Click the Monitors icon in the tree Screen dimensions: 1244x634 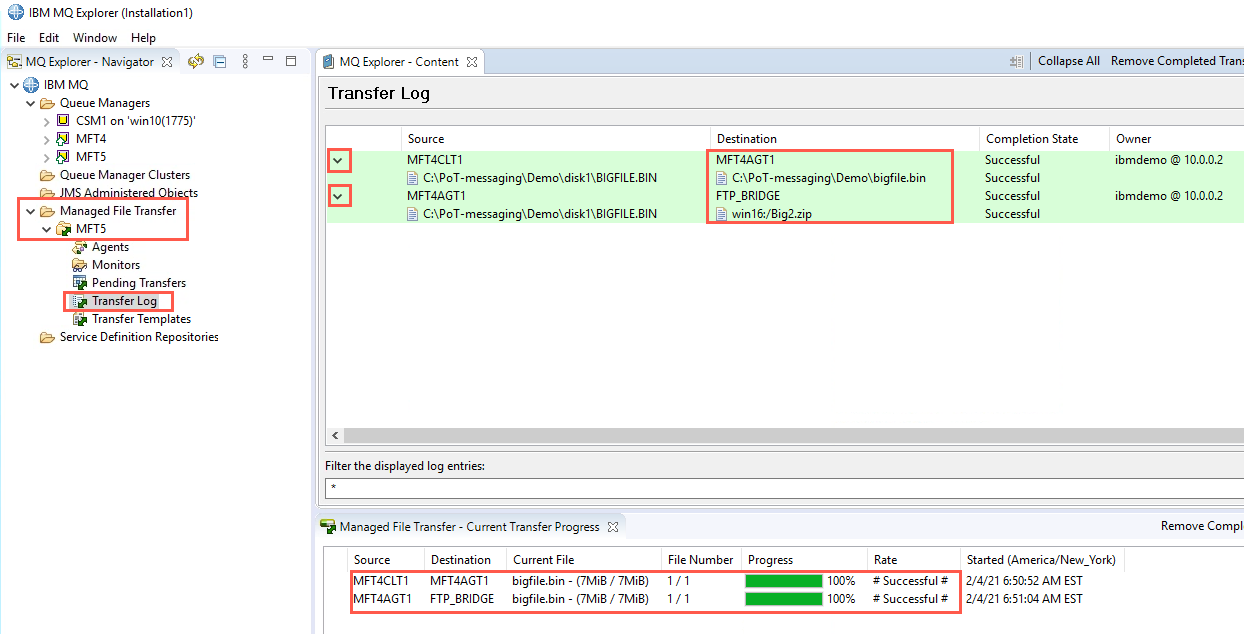click(x=80, y=265)
